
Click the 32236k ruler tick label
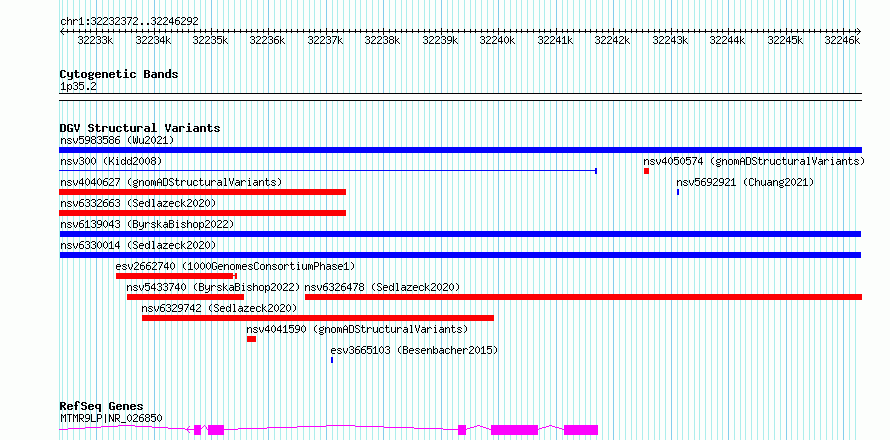pos(267,40)
